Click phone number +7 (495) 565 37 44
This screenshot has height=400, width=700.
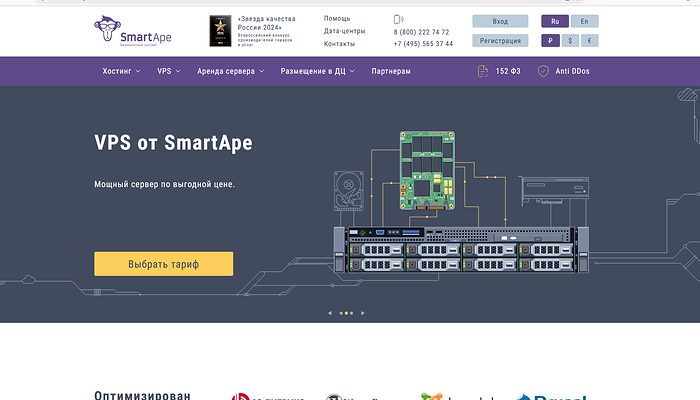(x=423, y=44)
